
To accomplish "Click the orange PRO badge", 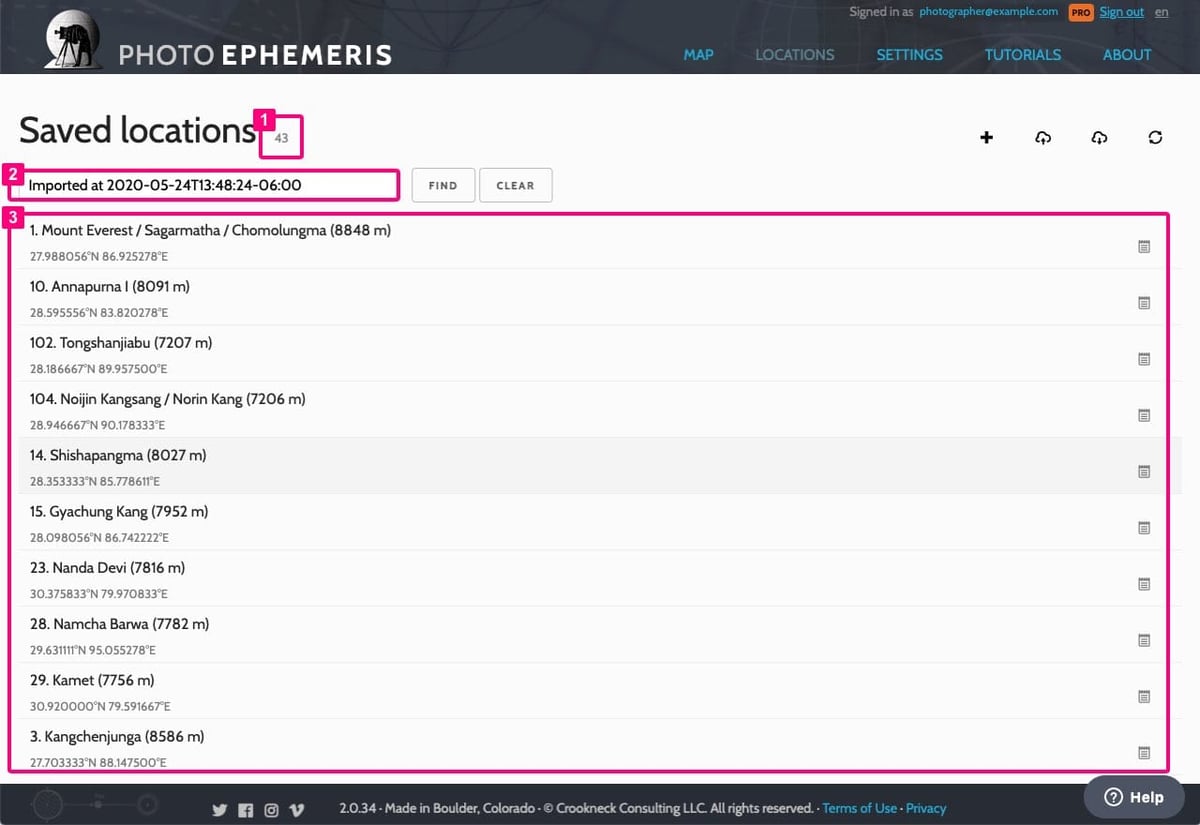I will pyautogui.click(x=1080, y=13).
